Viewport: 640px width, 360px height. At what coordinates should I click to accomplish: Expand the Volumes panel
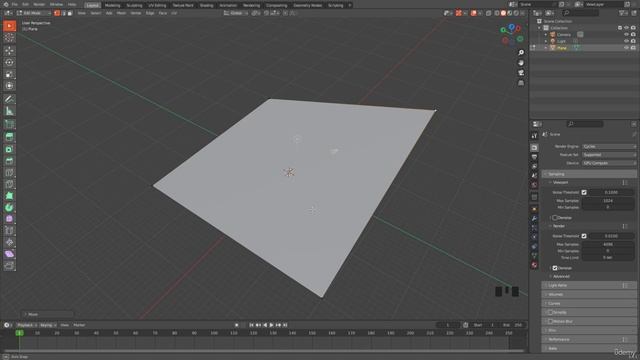point(589,294)
